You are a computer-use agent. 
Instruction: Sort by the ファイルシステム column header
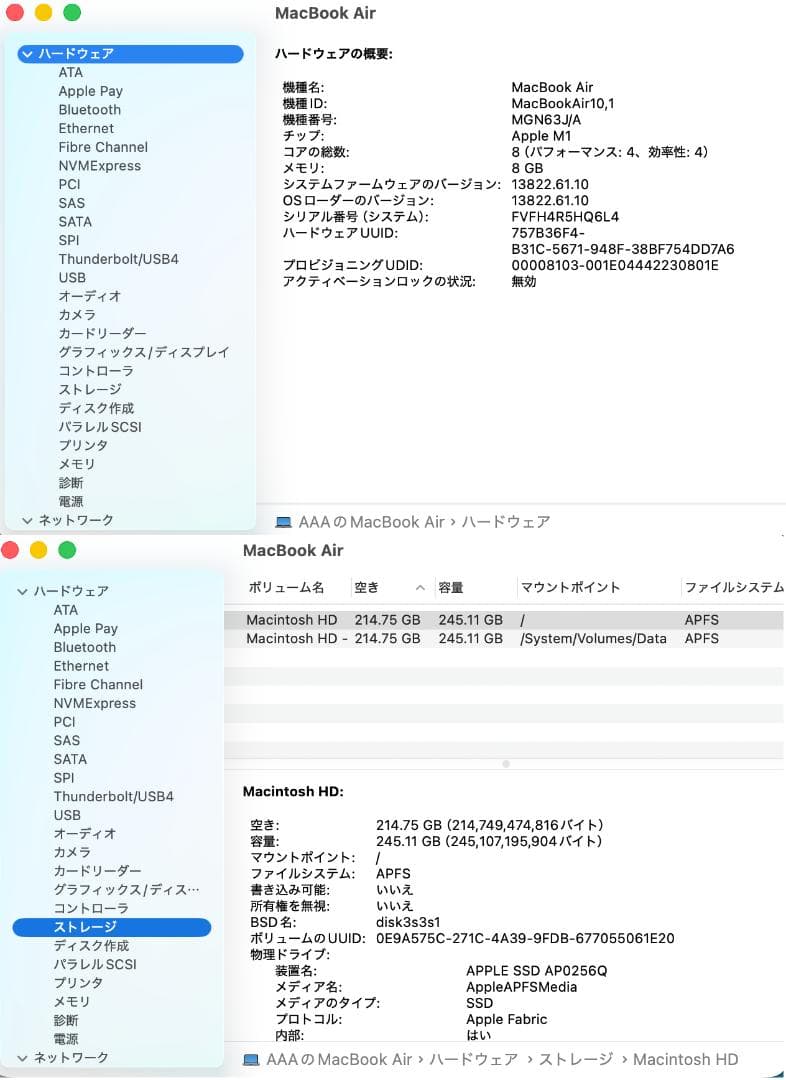pos(734,588)
